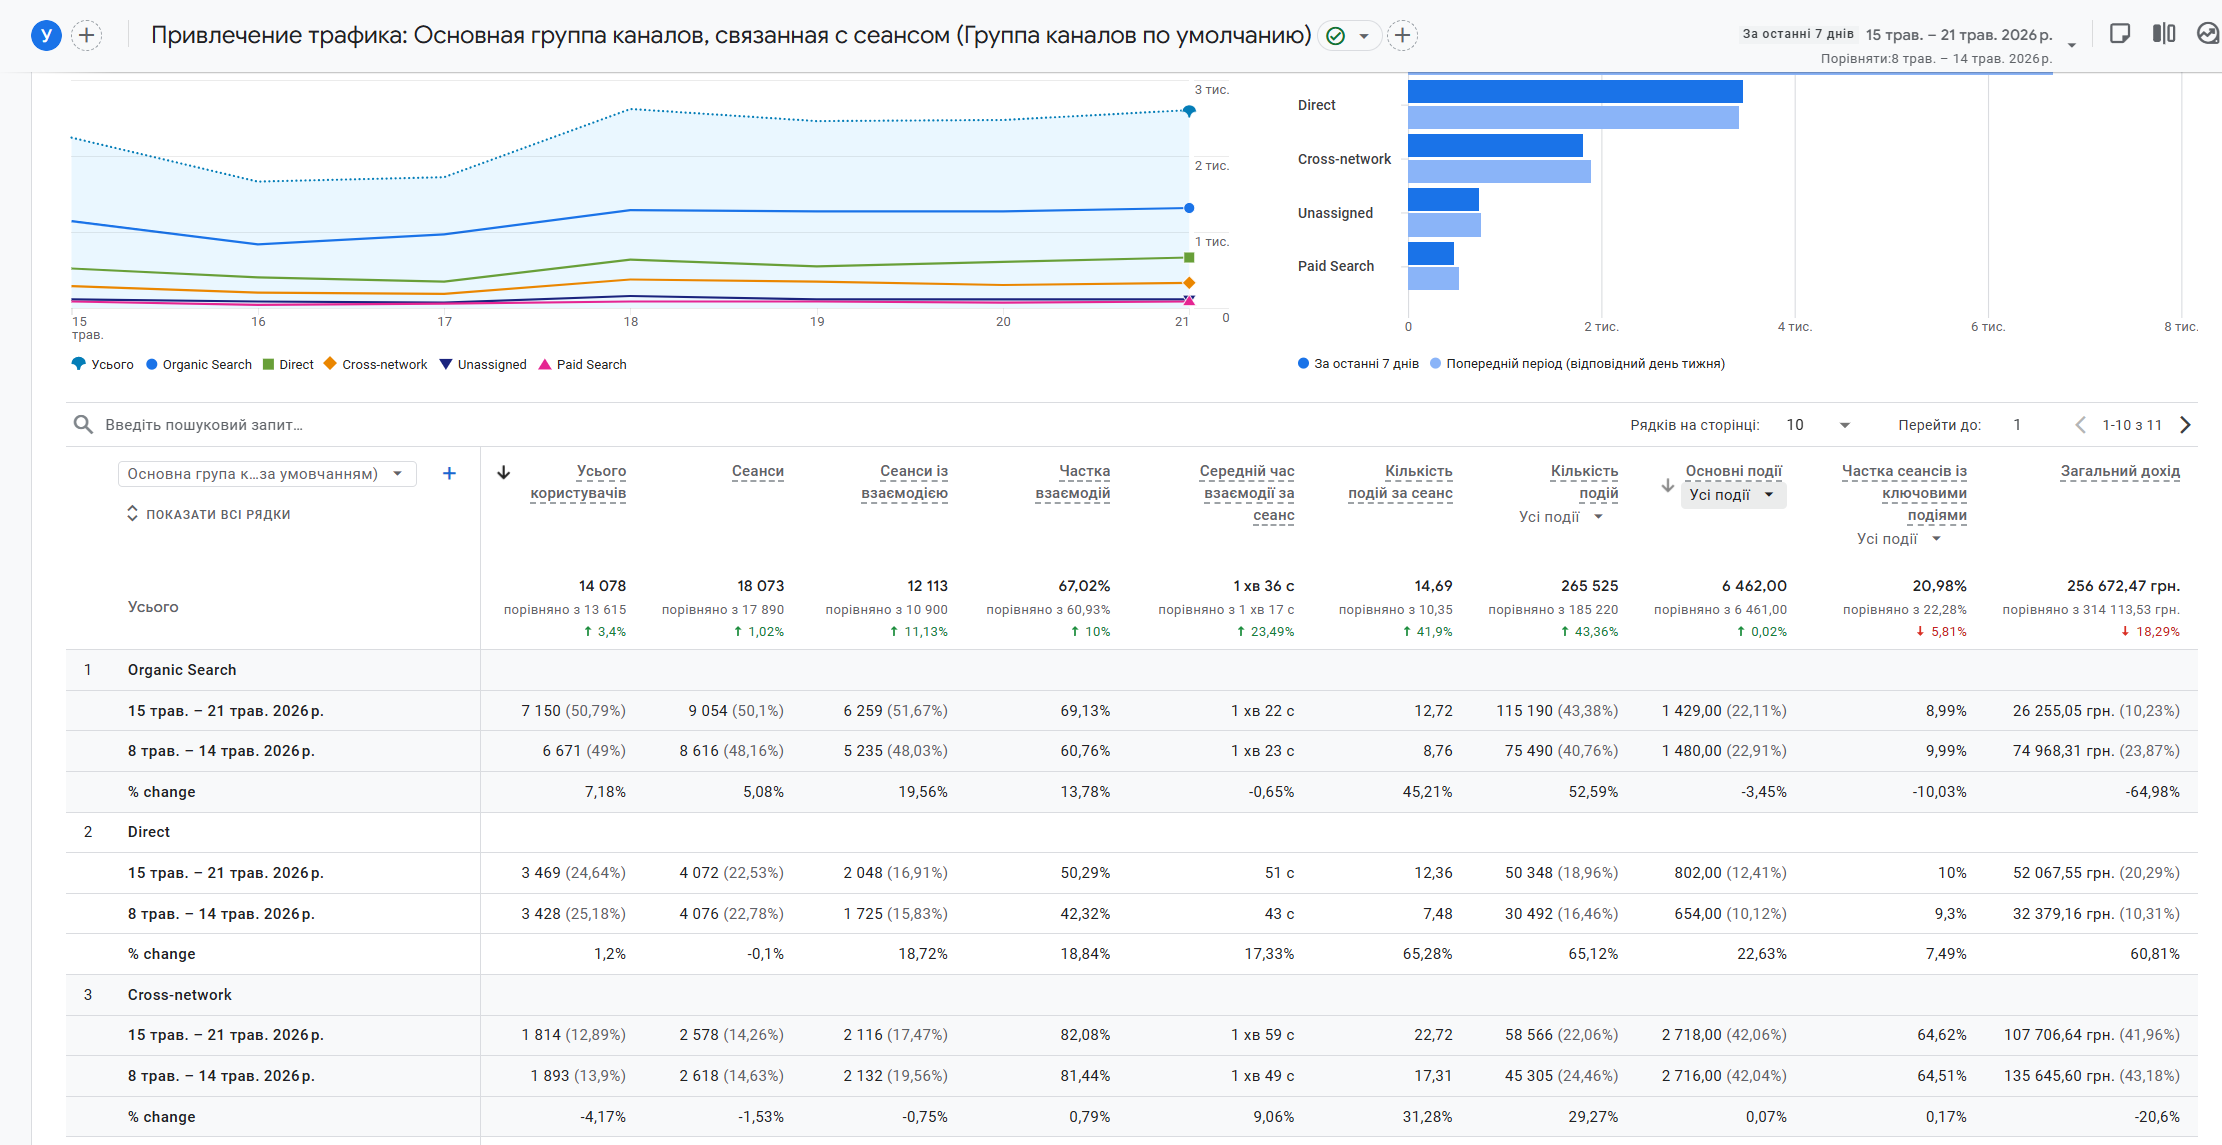Toggle Organic Search series in chart legend
Screen dimensions: 2222x1145
point(199,365)
